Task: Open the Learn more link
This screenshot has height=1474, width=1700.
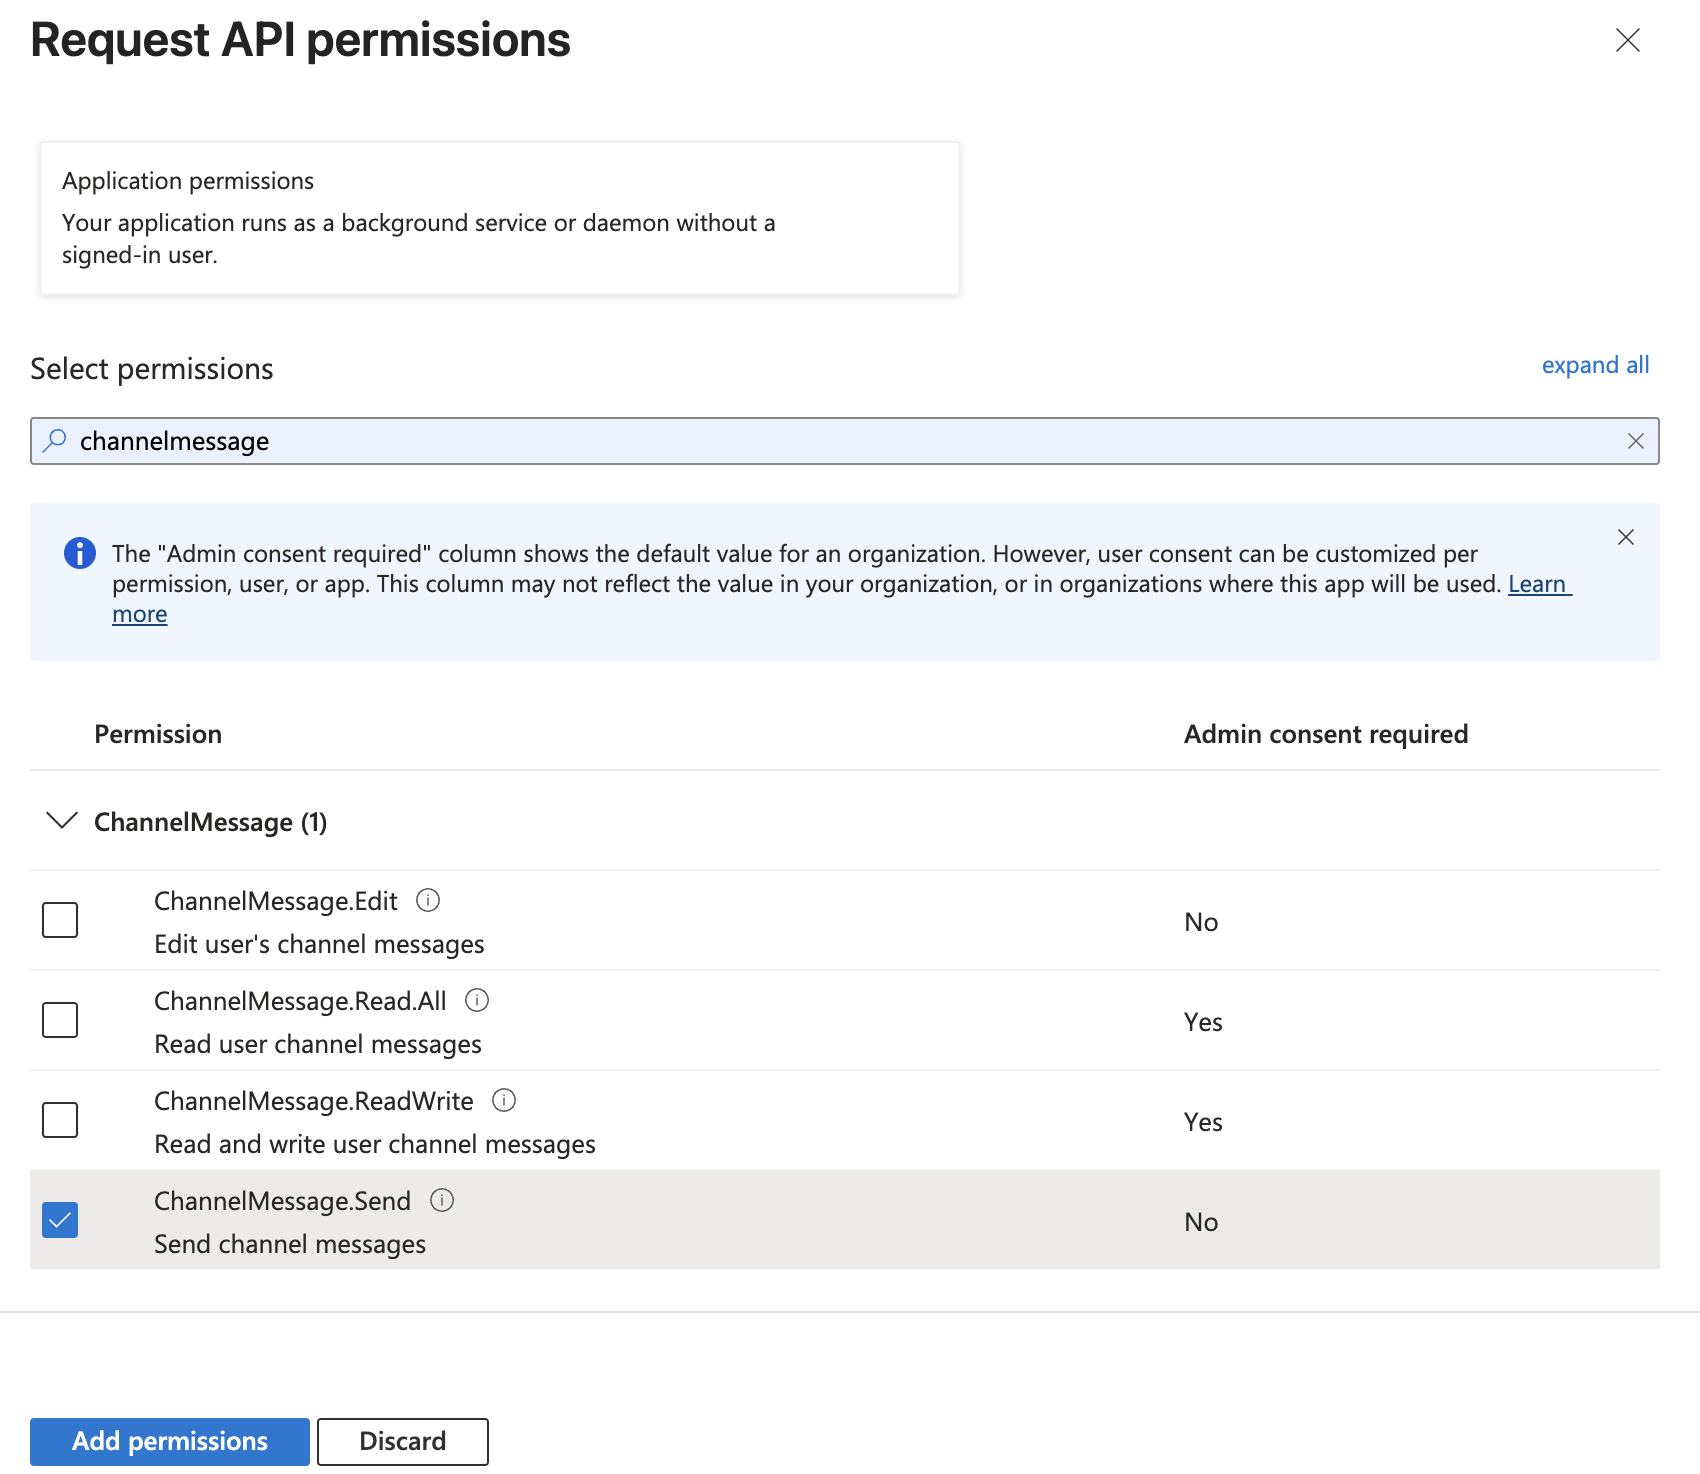Action: coord(1538,584)
